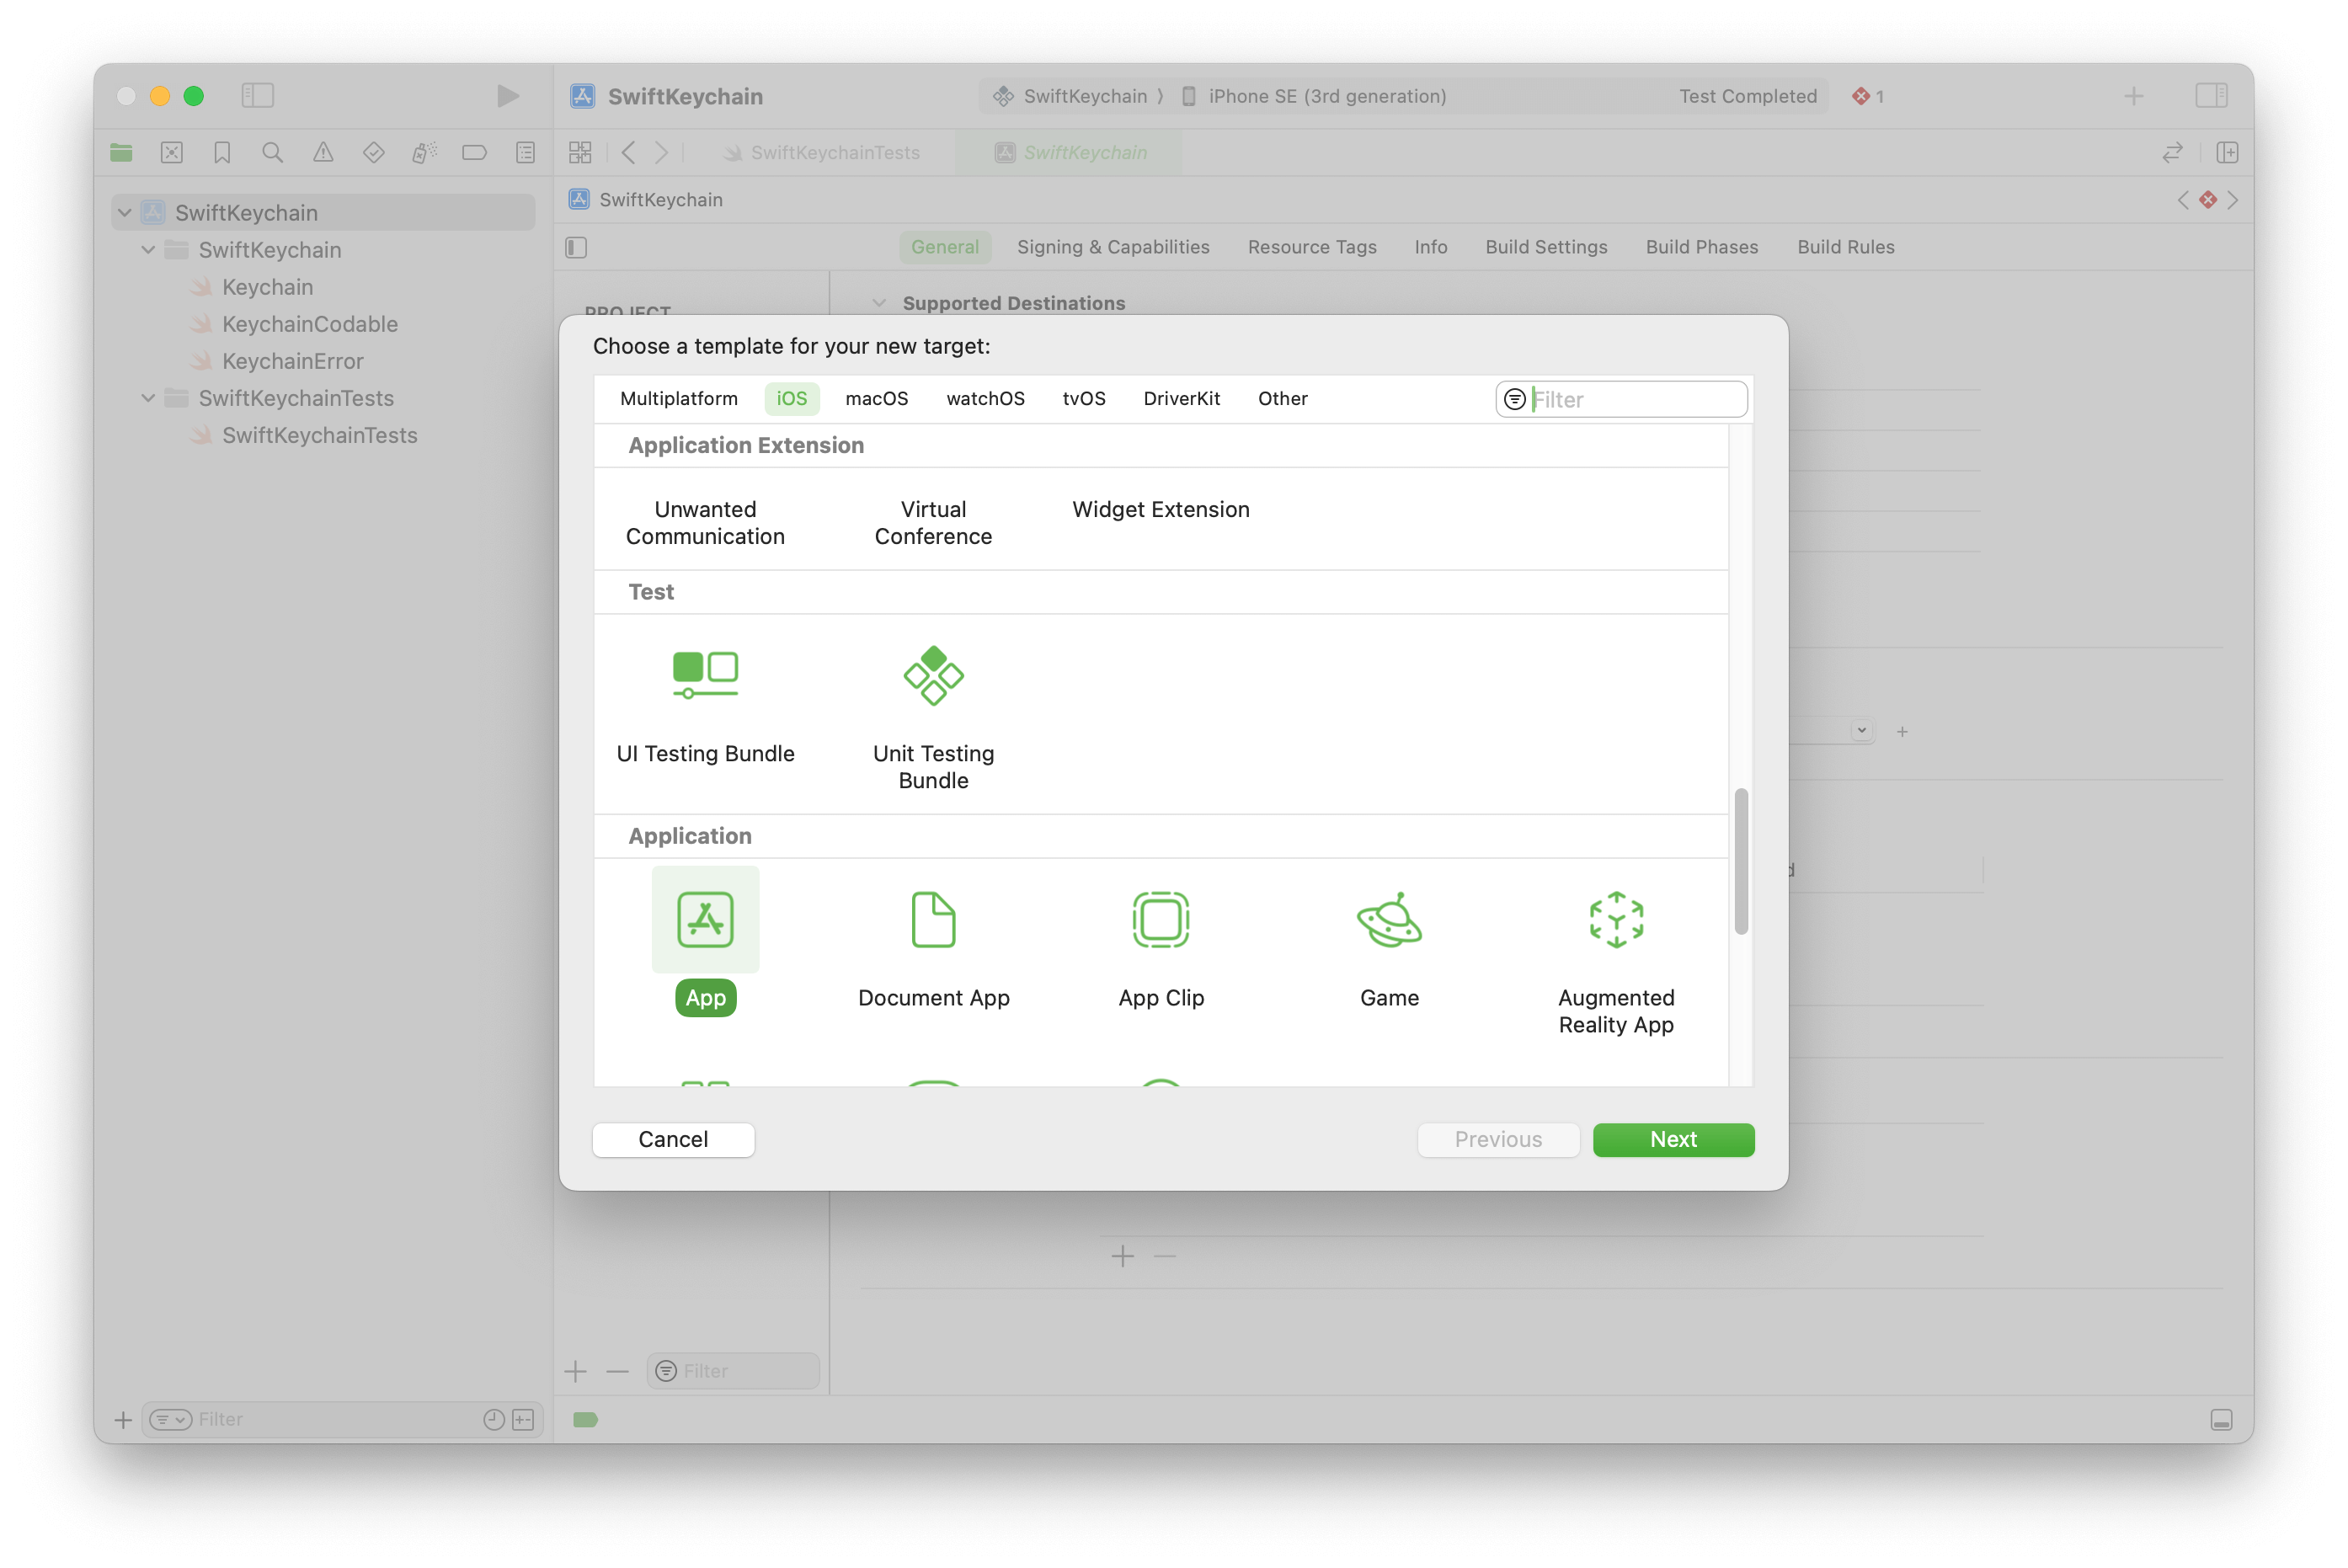Open the Project navigator folder icon
Screen dimensions: 2348x1568
[121, 152]
